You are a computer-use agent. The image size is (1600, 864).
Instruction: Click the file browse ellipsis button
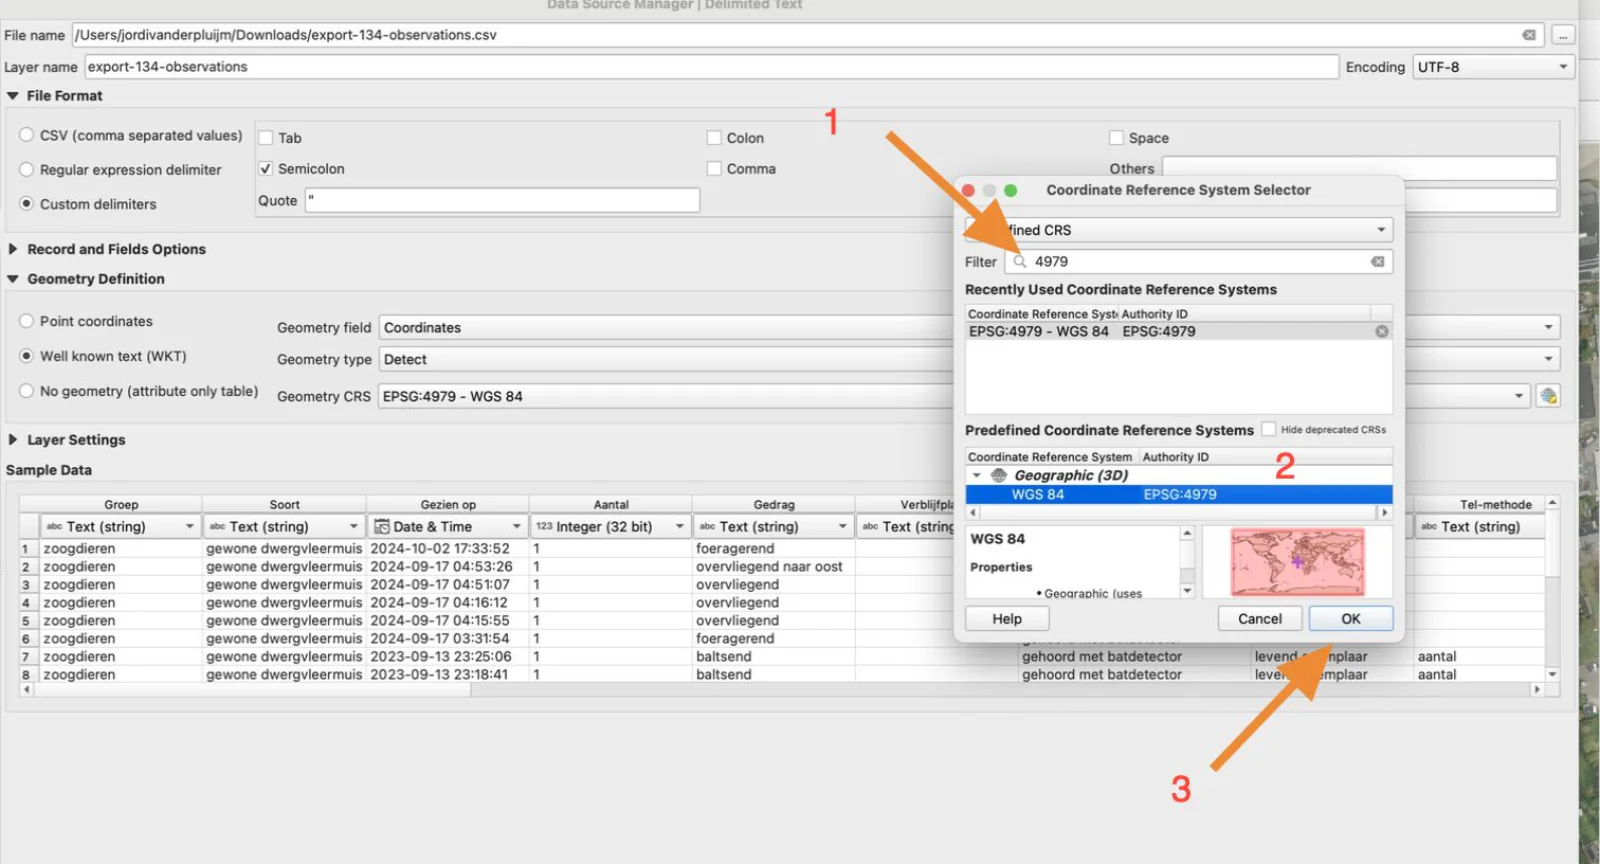tap(1562, 35)
